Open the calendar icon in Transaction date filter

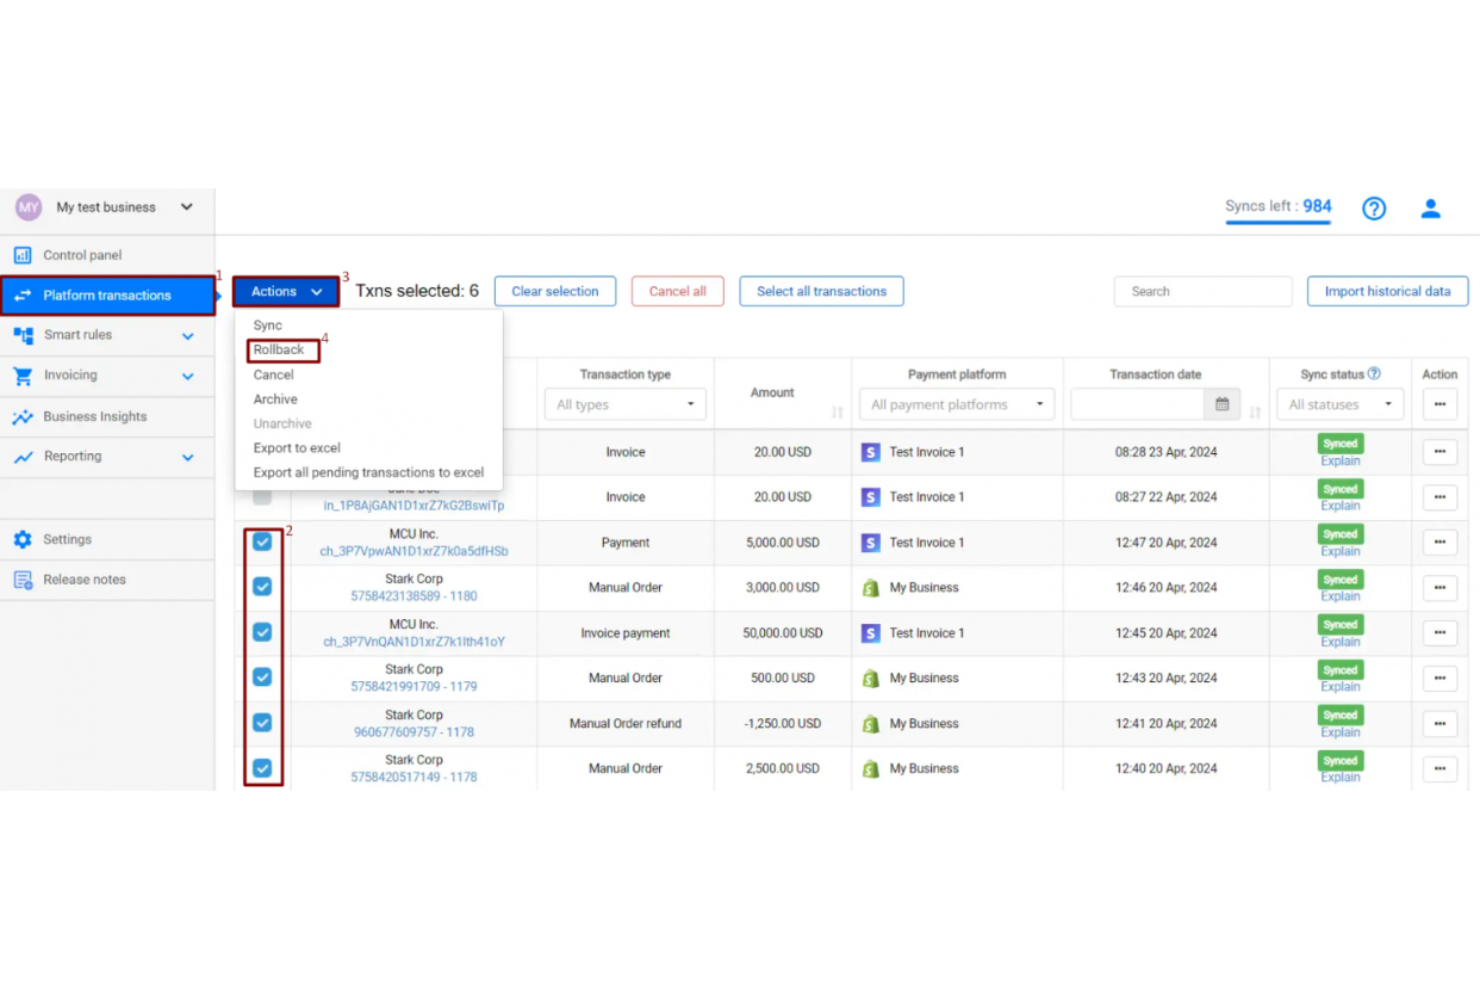click(1221, 404)
